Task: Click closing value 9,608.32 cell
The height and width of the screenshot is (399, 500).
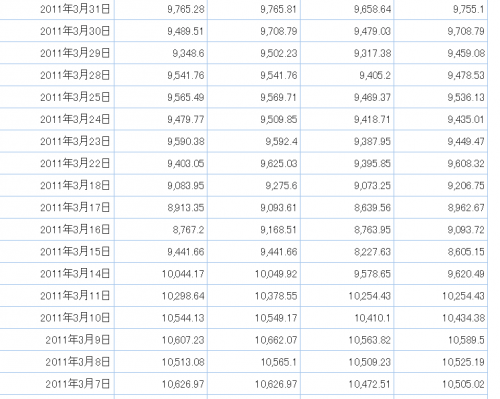Action: coord(441,163)
